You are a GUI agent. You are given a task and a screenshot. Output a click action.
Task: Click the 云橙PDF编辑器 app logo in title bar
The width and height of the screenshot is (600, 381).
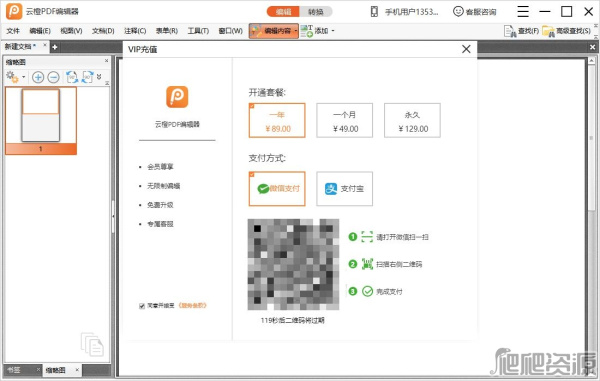click(x=14, y=11)
